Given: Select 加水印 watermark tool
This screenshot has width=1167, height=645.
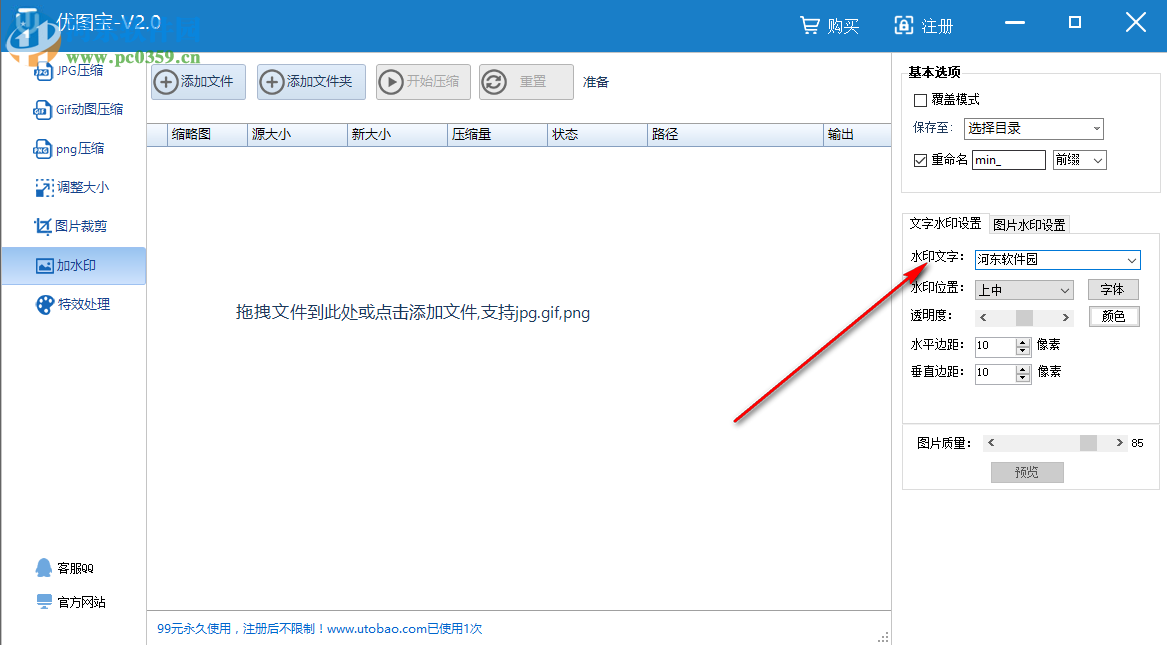Looking at the screenshot, I should pyautogui.click(x=73, y=266).
